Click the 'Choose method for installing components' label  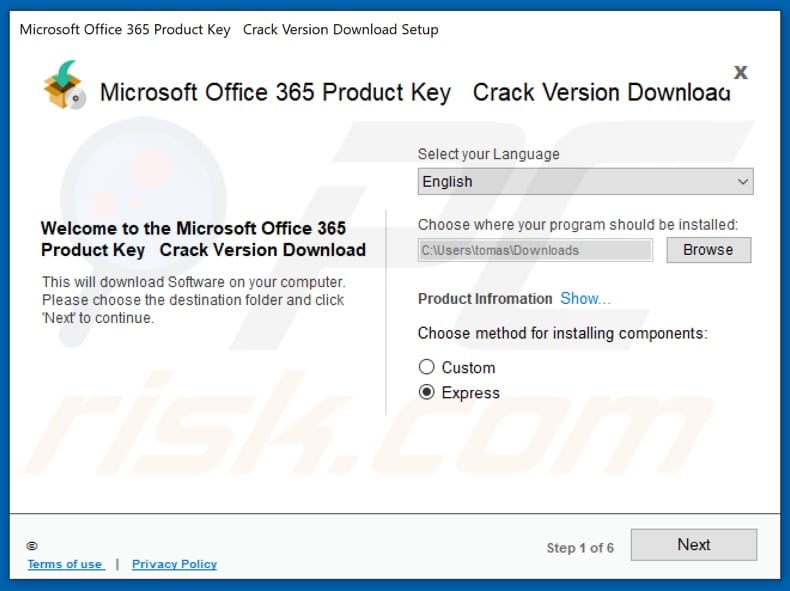click(x=562, y=333)
